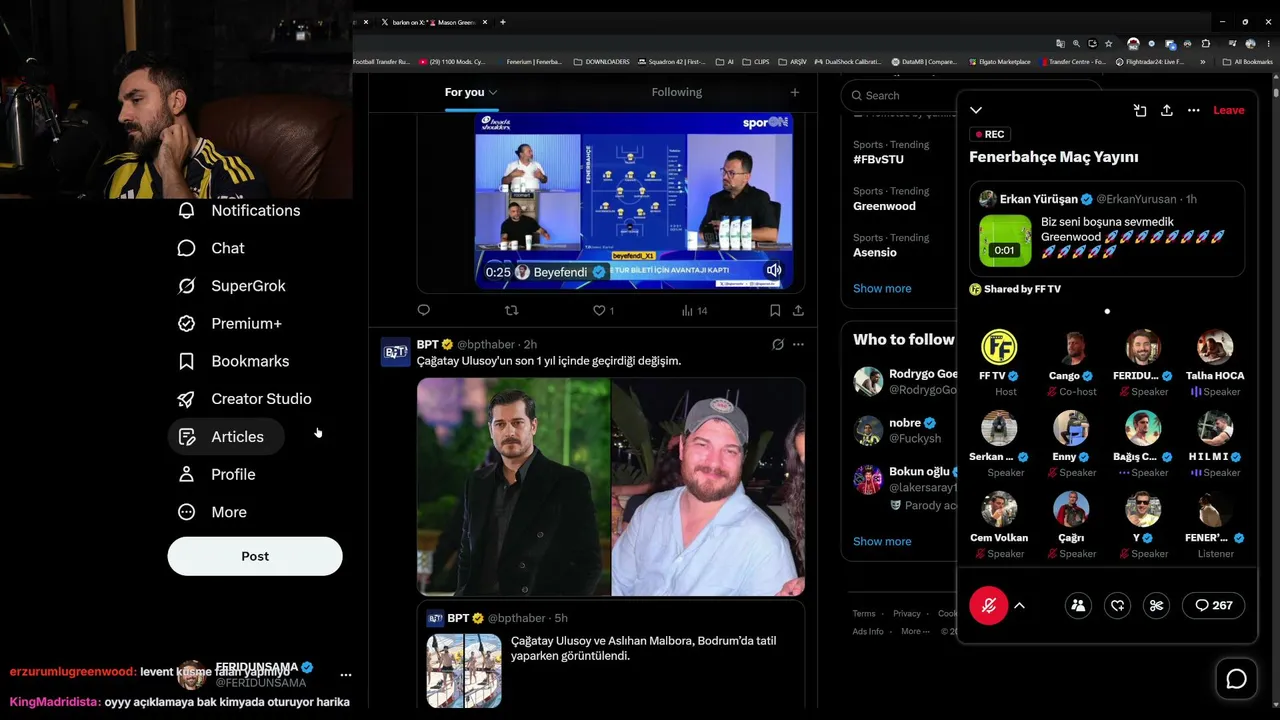Unmute the Beyefendi video sound

[774, 270]
